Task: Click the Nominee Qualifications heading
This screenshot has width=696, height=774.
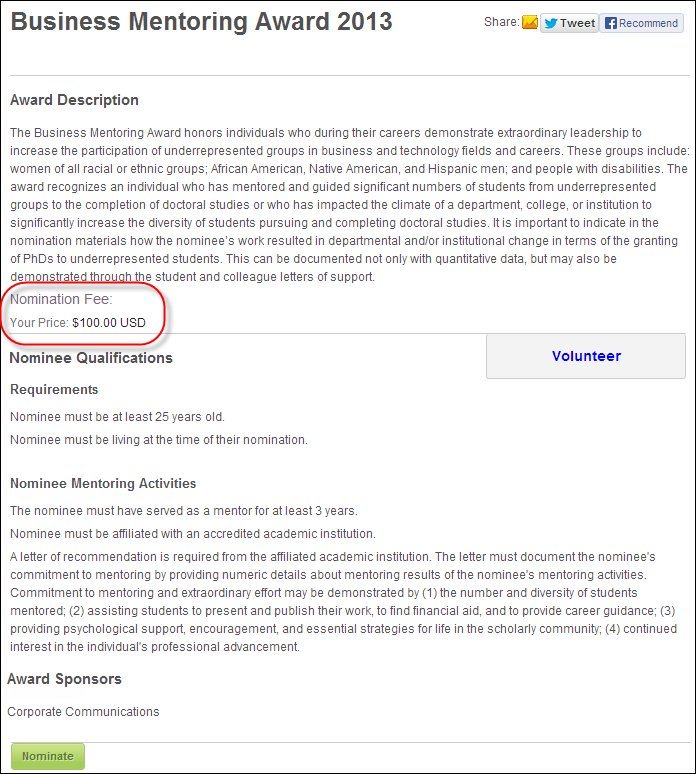Action: click(x=91, y=358)
